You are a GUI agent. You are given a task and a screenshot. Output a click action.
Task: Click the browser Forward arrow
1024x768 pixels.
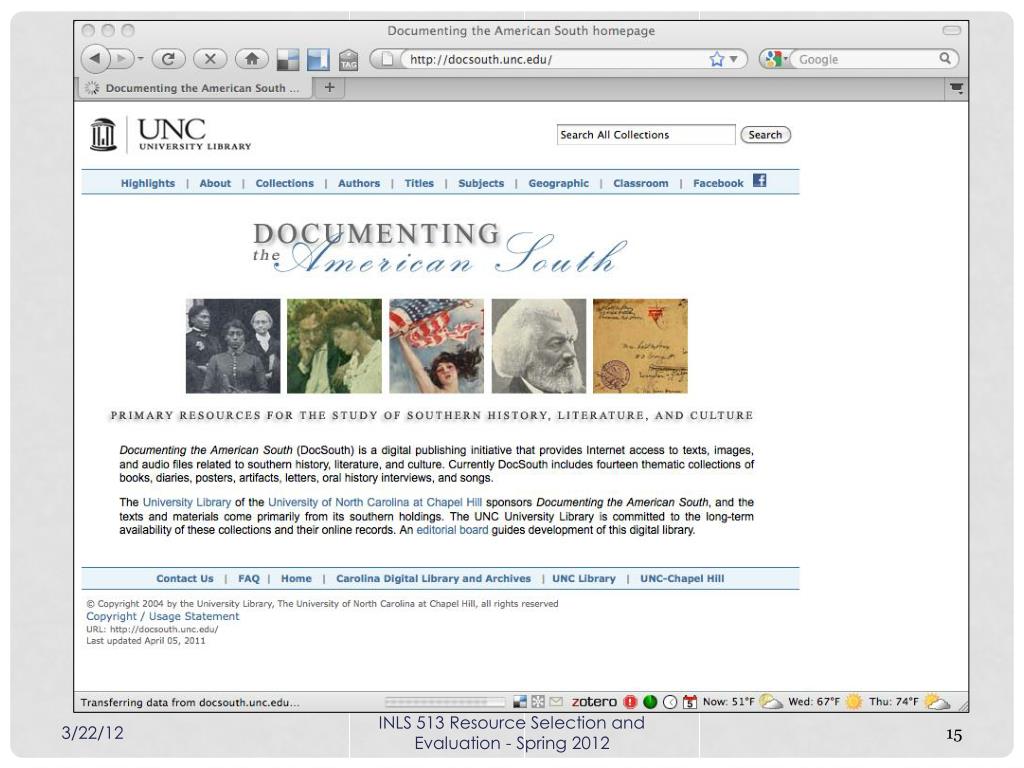click(121, 59)
